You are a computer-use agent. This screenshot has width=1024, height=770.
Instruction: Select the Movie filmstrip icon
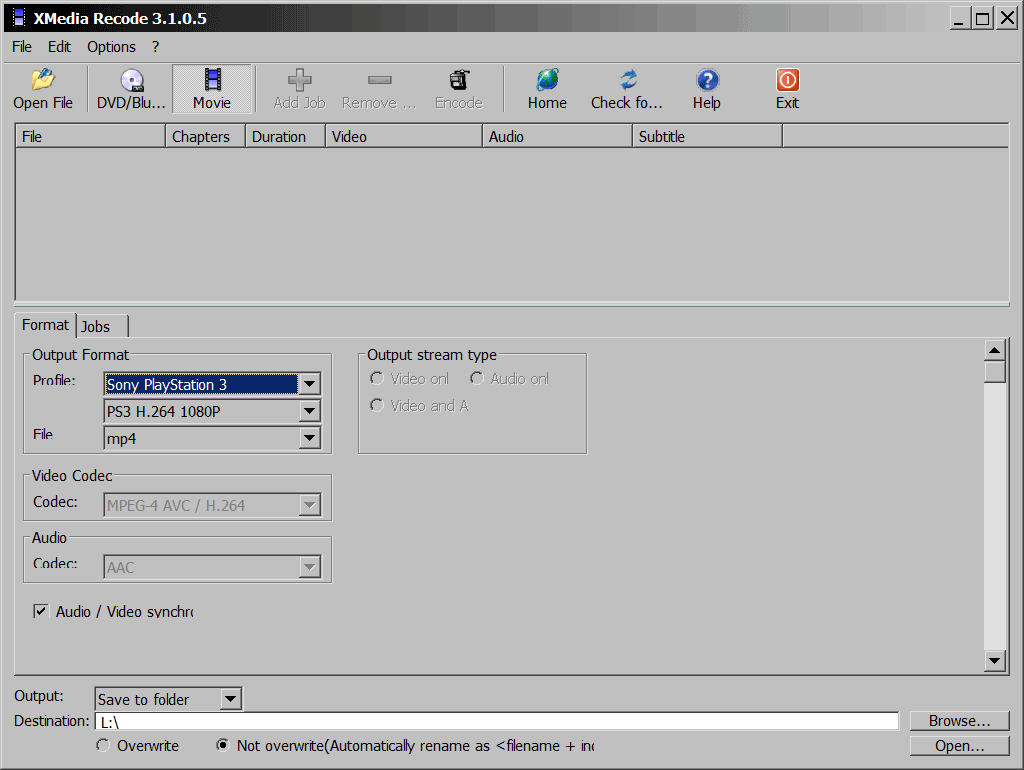212,81
